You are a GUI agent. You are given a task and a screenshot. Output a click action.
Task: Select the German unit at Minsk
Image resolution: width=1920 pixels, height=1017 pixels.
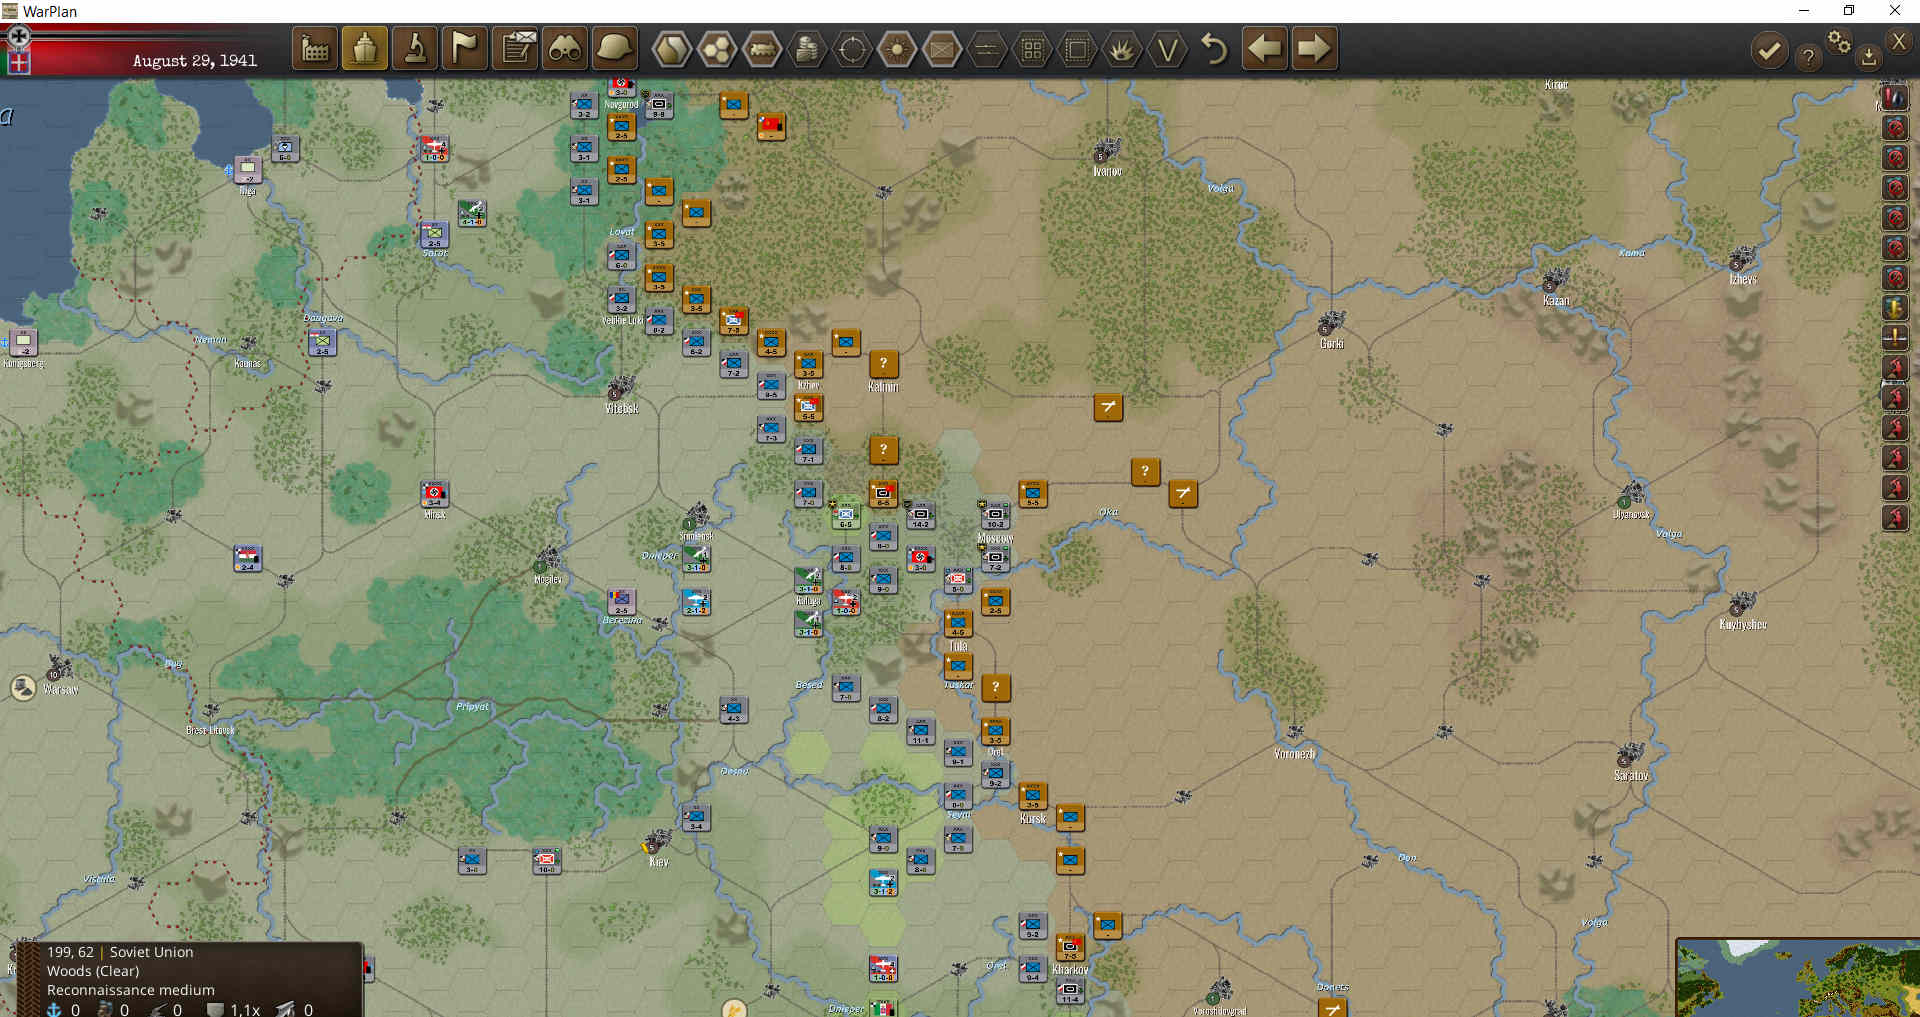434,494
